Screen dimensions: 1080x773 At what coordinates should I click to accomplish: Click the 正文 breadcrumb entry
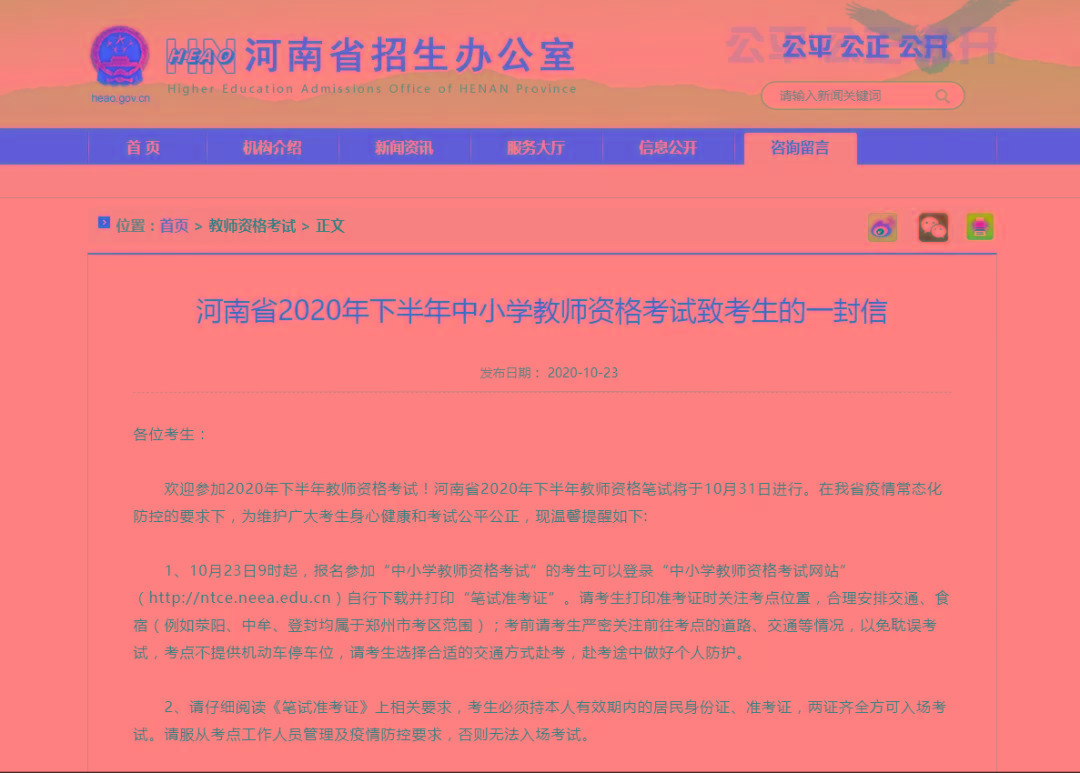pyautogui.click(x=330, y=225)
